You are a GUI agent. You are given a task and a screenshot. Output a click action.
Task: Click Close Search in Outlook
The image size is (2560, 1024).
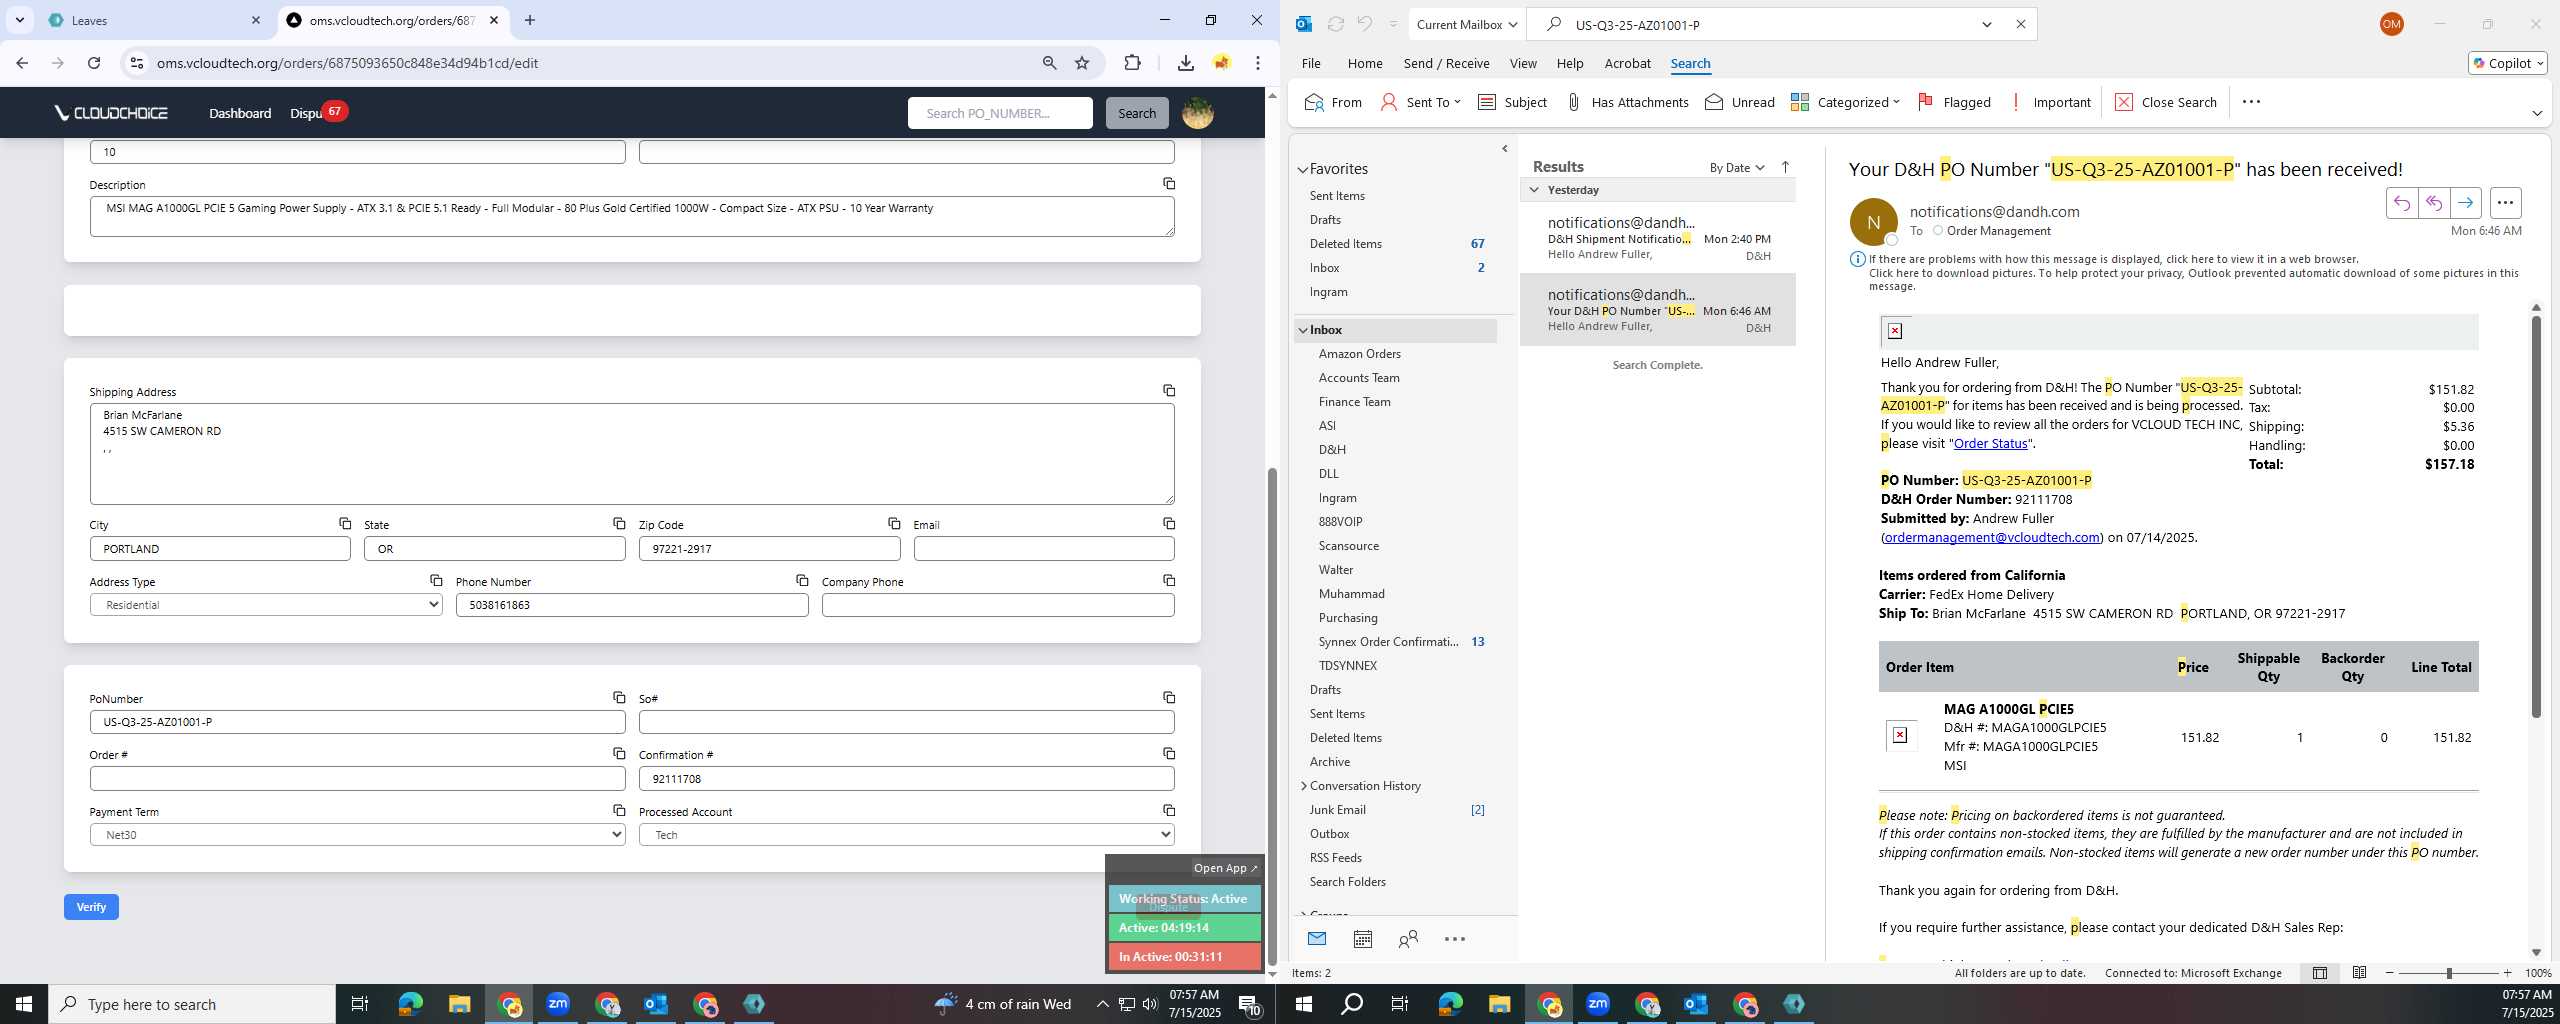pos(2165,102)
